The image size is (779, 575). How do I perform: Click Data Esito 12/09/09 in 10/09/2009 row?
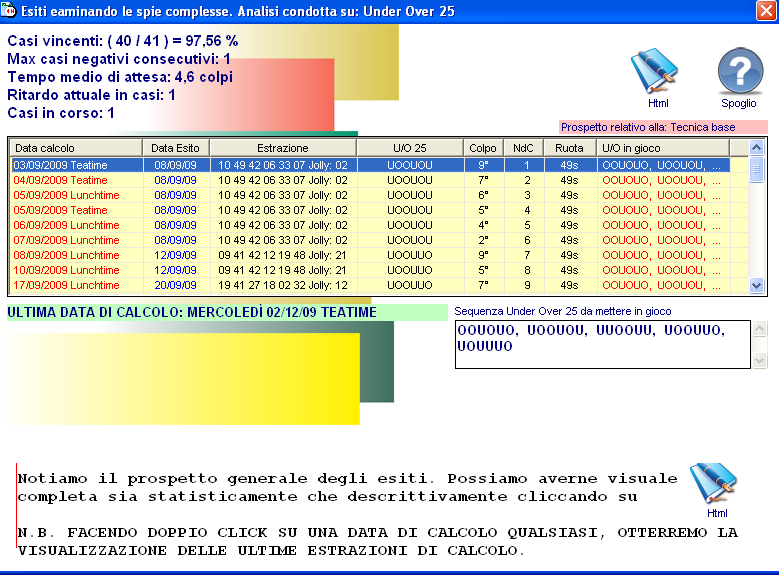175,270
